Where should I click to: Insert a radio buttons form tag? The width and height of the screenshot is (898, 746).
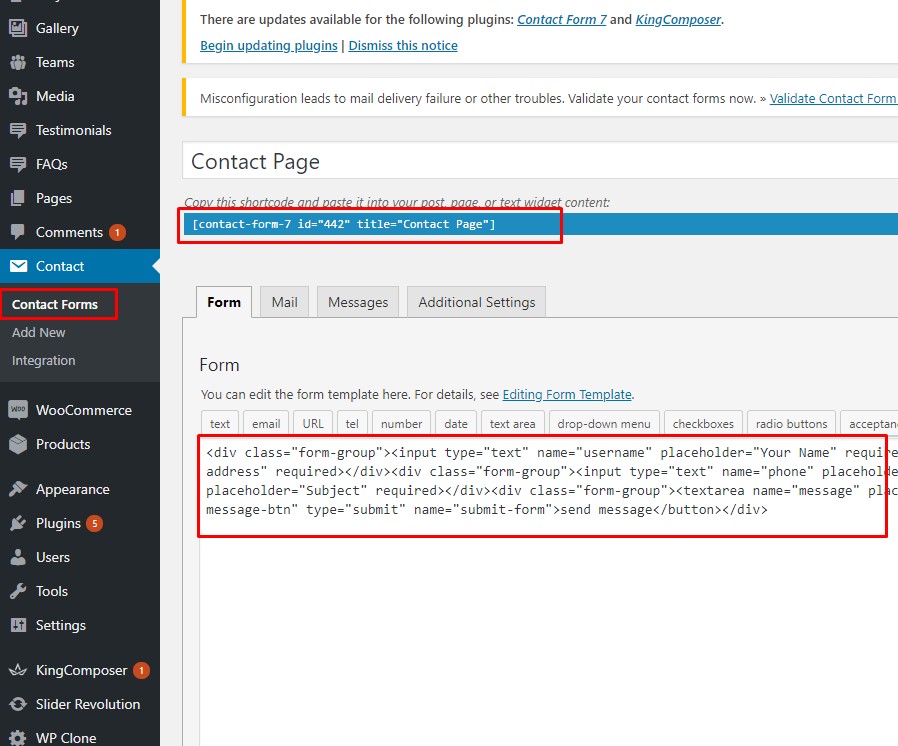791,424
